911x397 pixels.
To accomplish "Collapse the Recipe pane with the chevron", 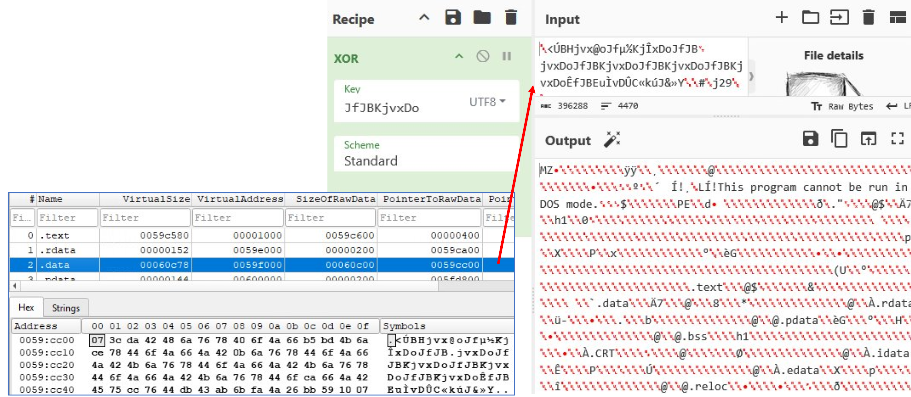I will coord(424,18).
